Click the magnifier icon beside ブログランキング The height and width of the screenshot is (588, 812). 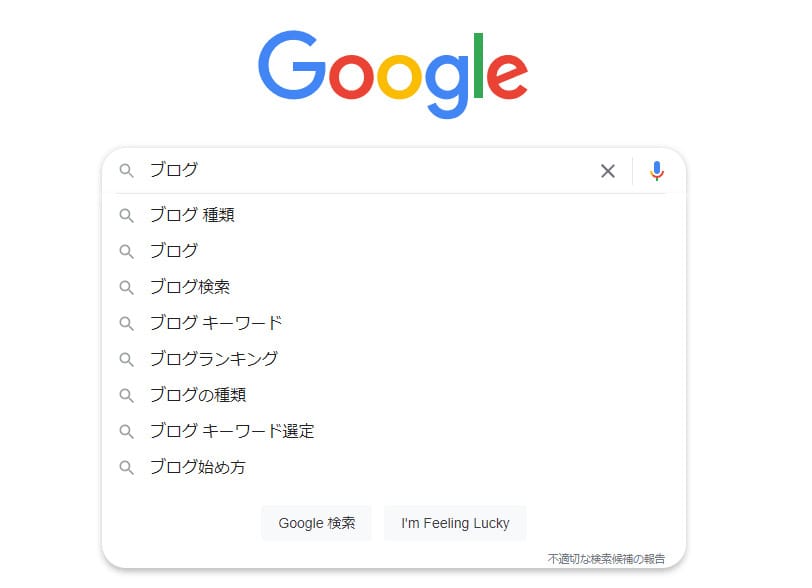click(x=126, y=360)
